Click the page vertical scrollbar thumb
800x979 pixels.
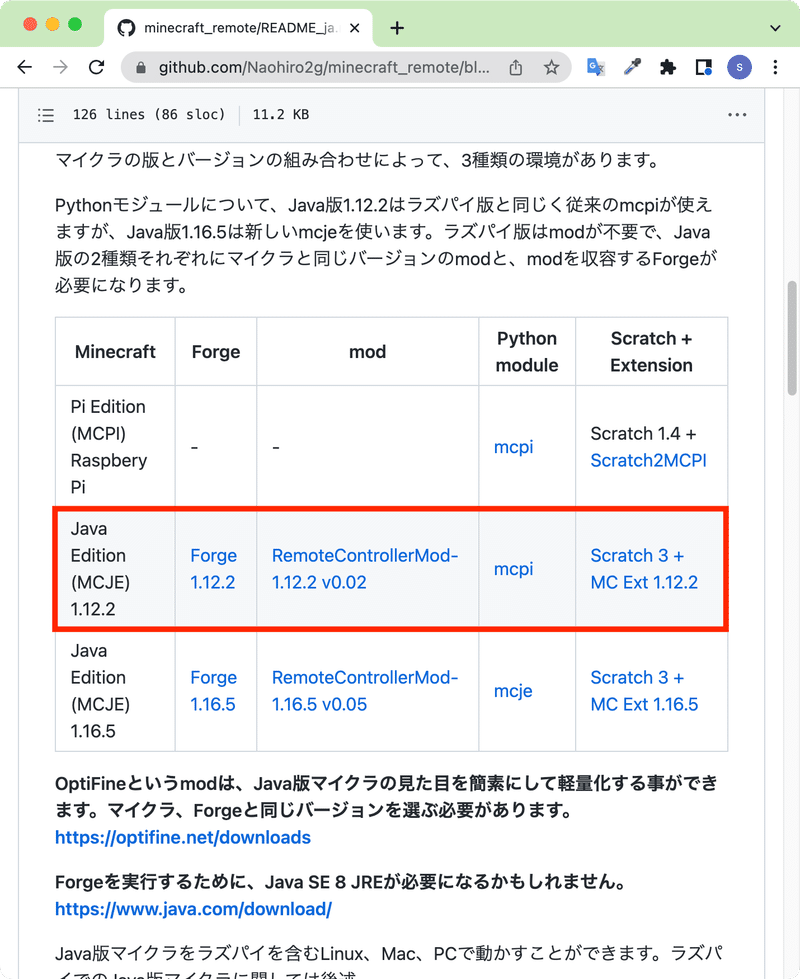[x=792, y=338]
